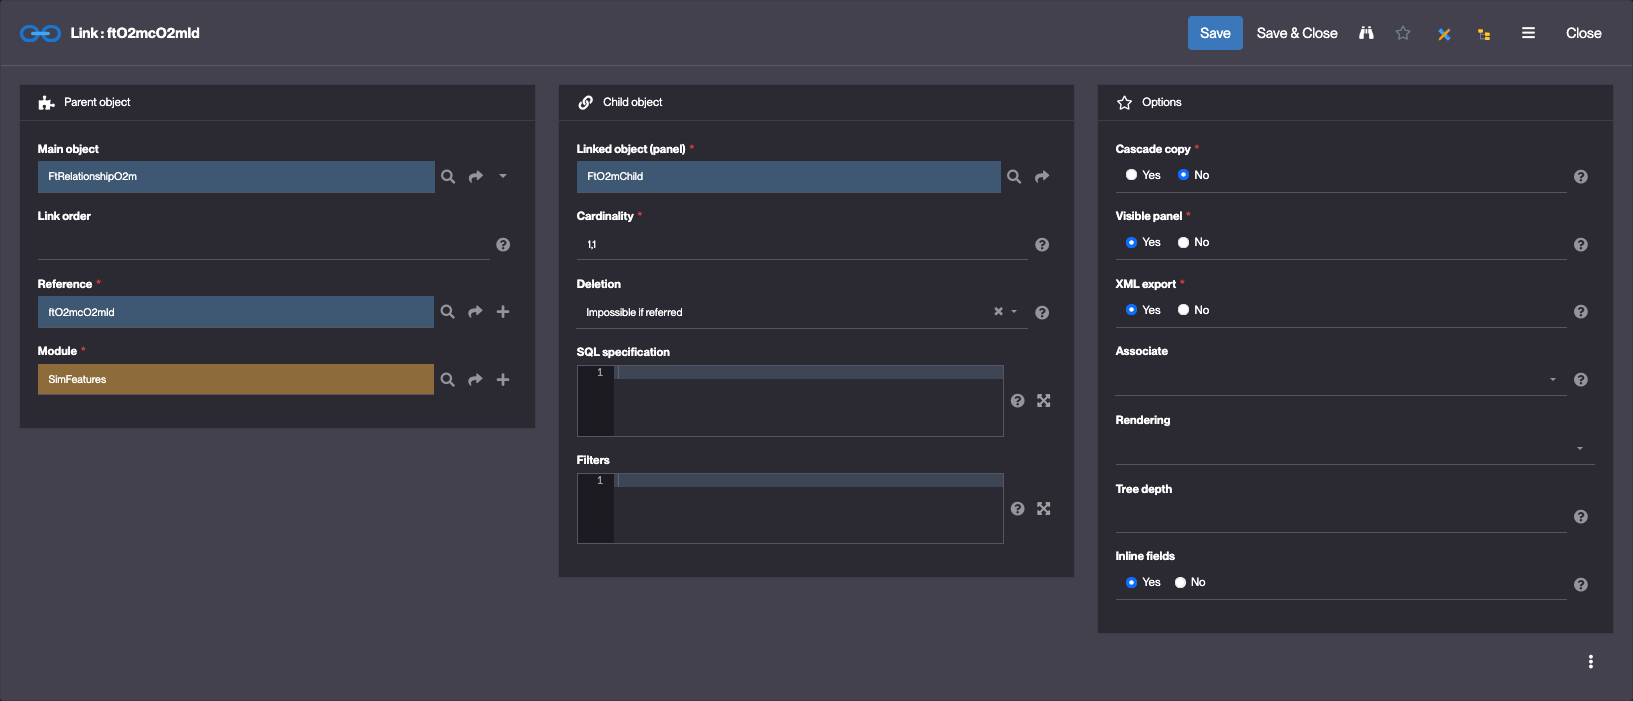Set Inline fields to No
The height and width of the screenshot is (701, 1633).
pyautogui.click(x=1181, y=582)
